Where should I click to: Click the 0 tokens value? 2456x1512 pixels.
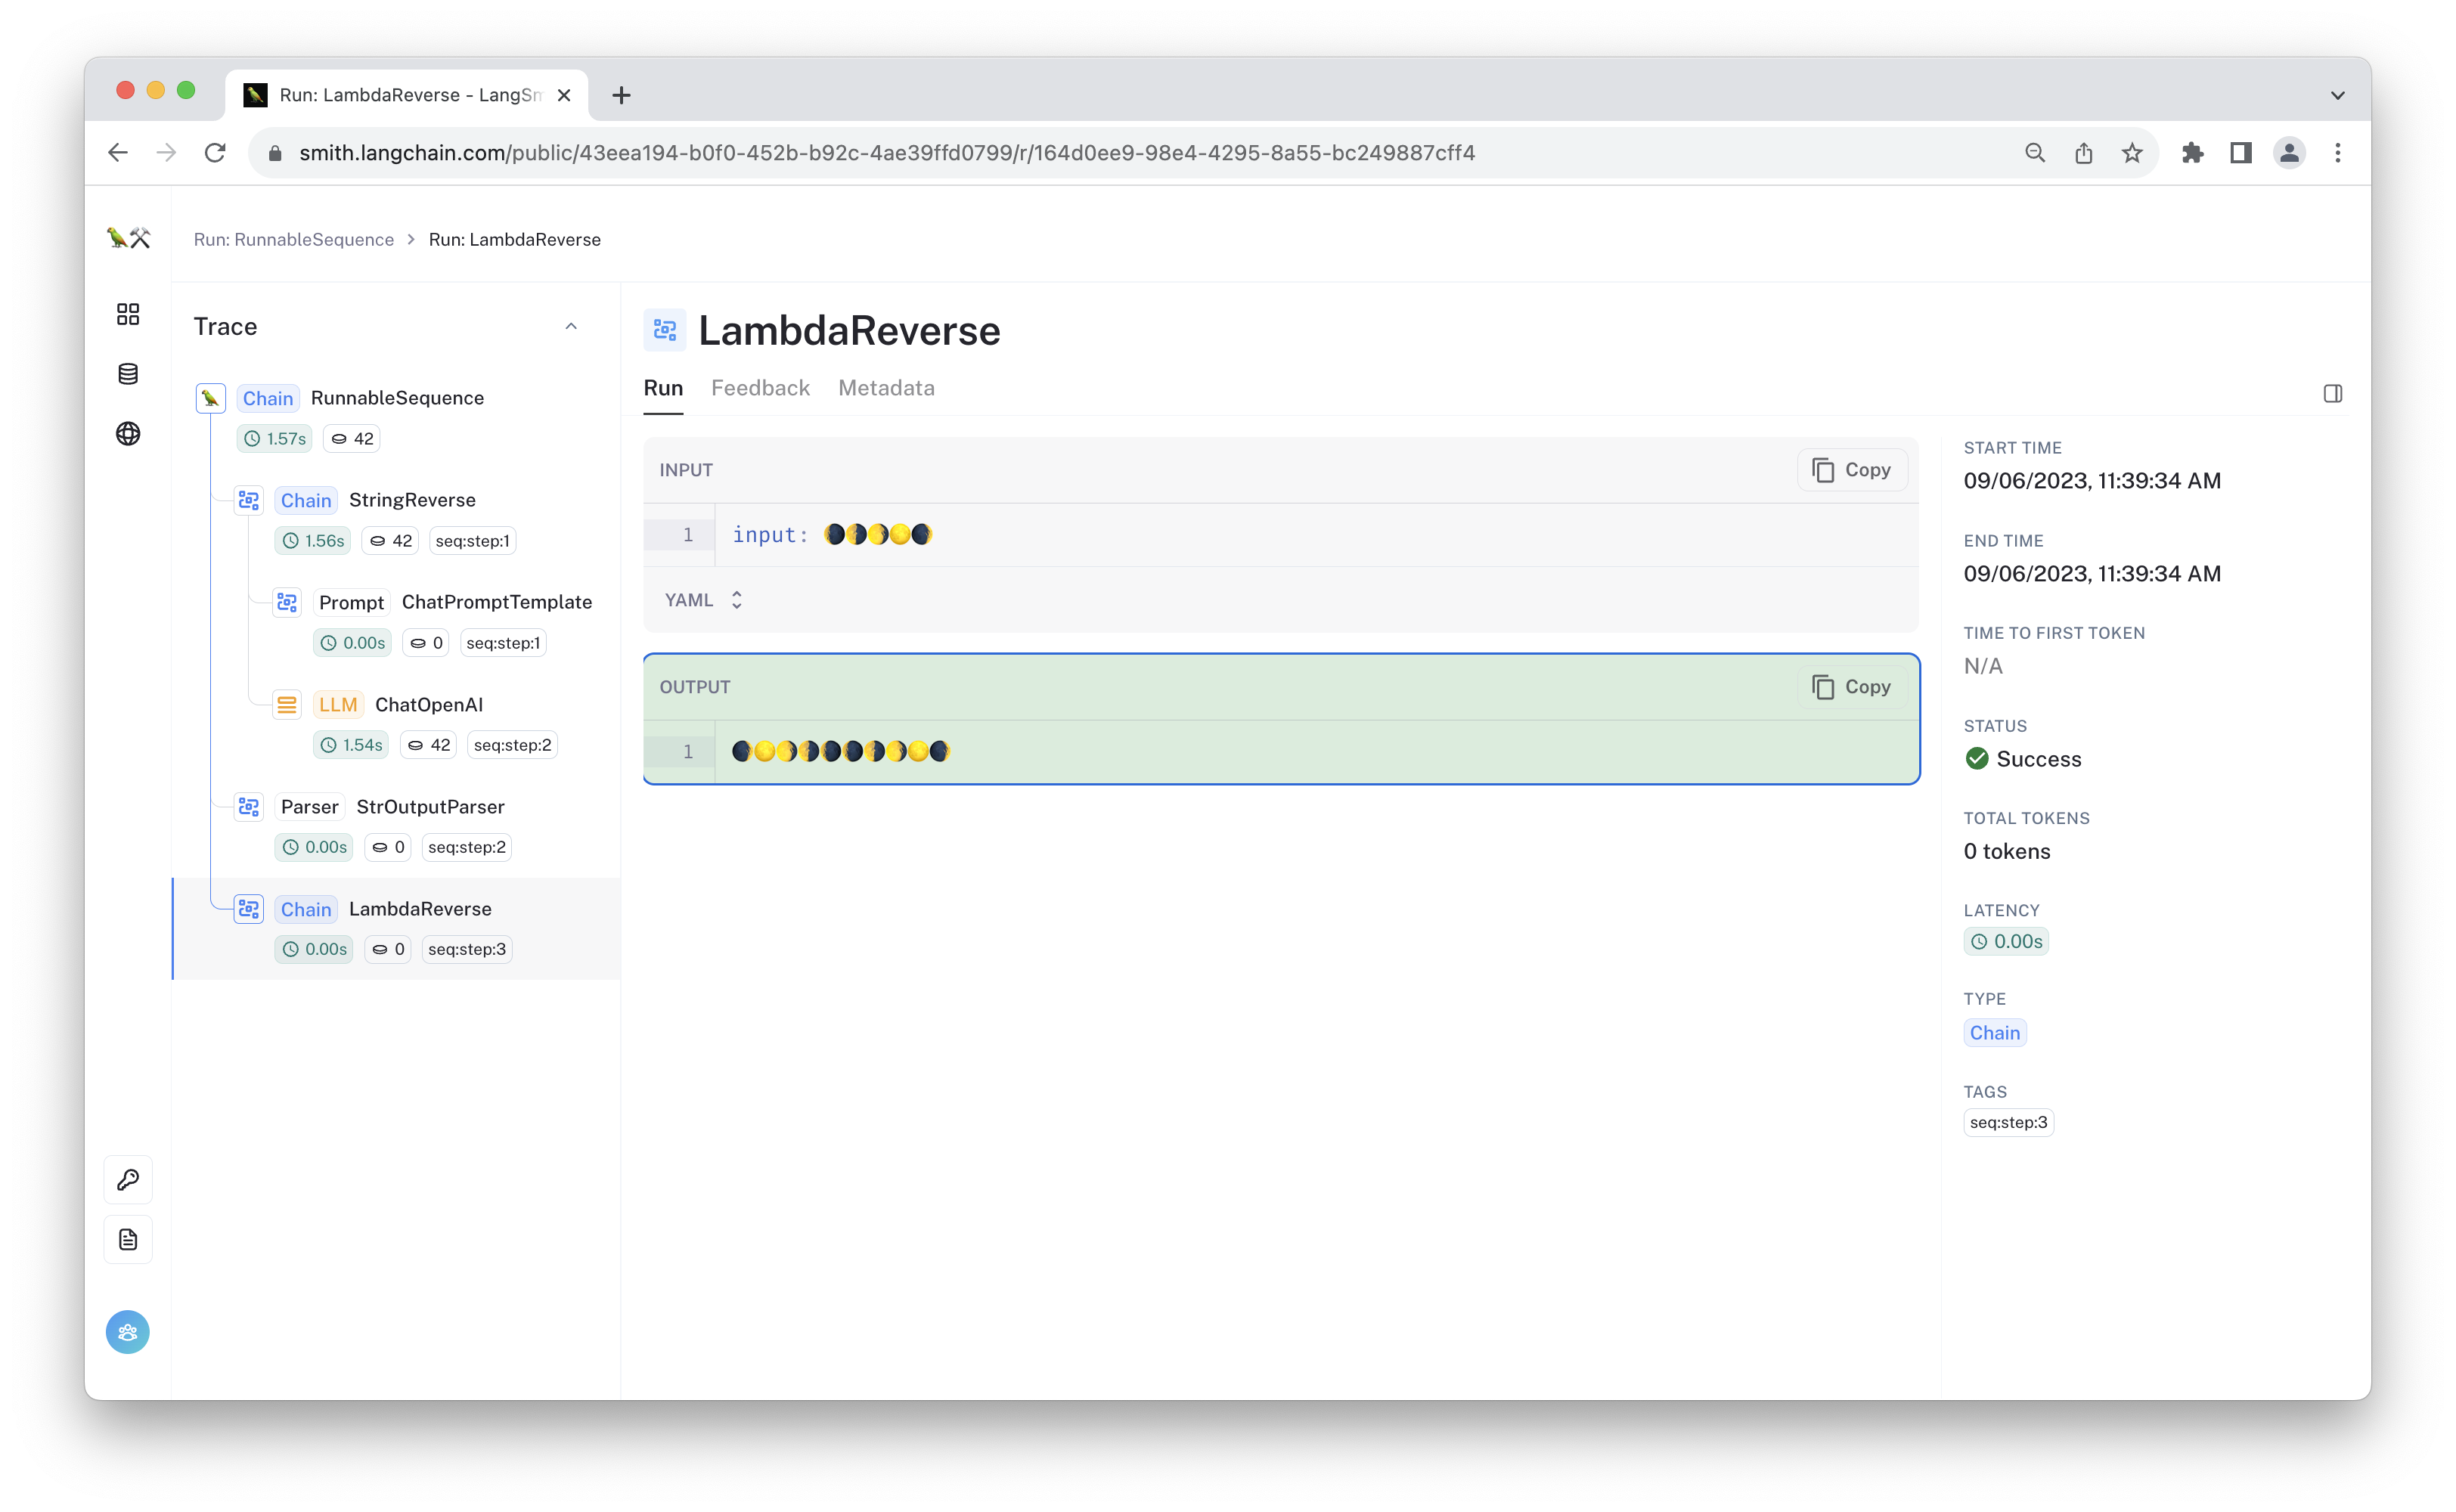(x=2006, y=852)
